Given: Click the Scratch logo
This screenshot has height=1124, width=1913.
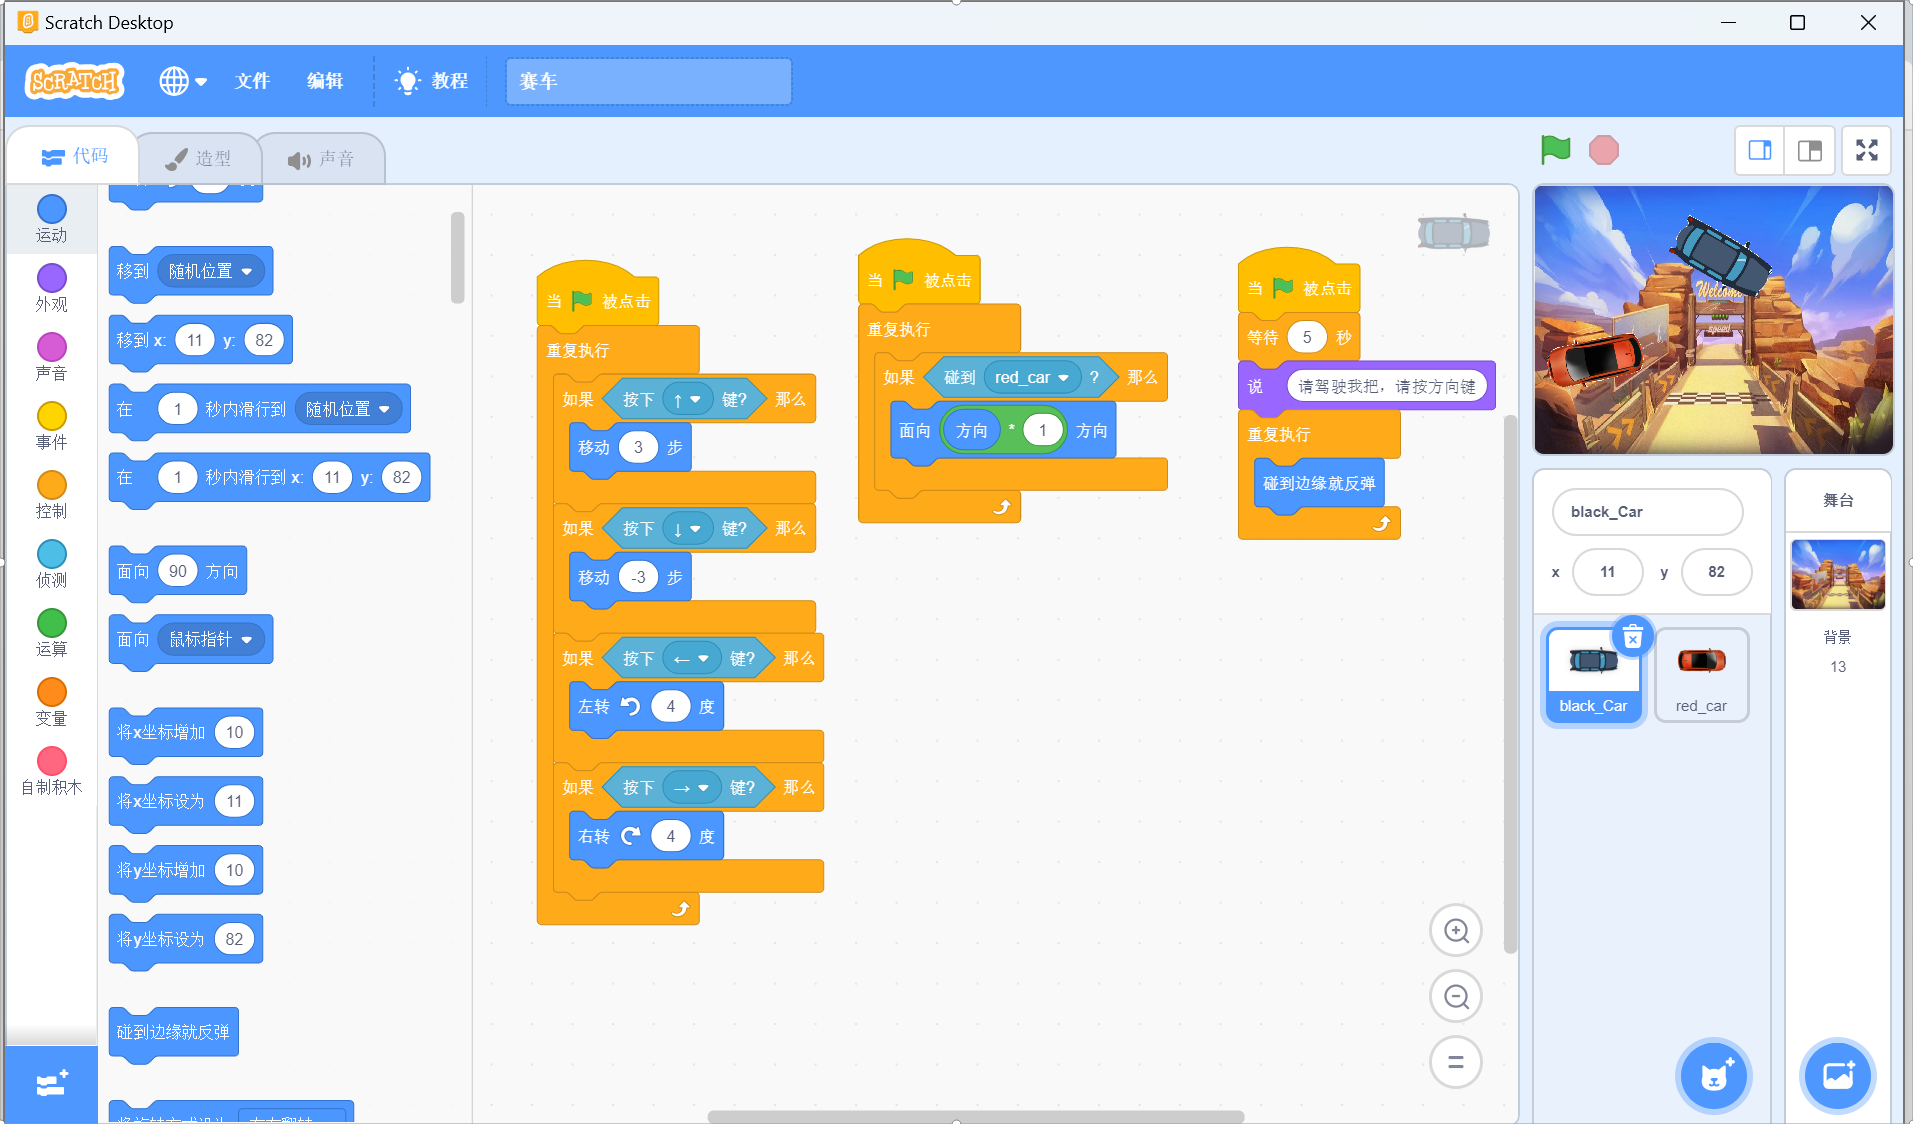Looking at the screenshot, I should coord(75,81).
